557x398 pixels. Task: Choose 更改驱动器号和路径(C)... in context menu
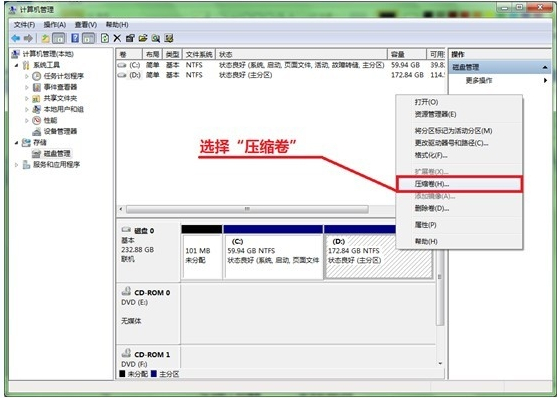coord(459,143)
